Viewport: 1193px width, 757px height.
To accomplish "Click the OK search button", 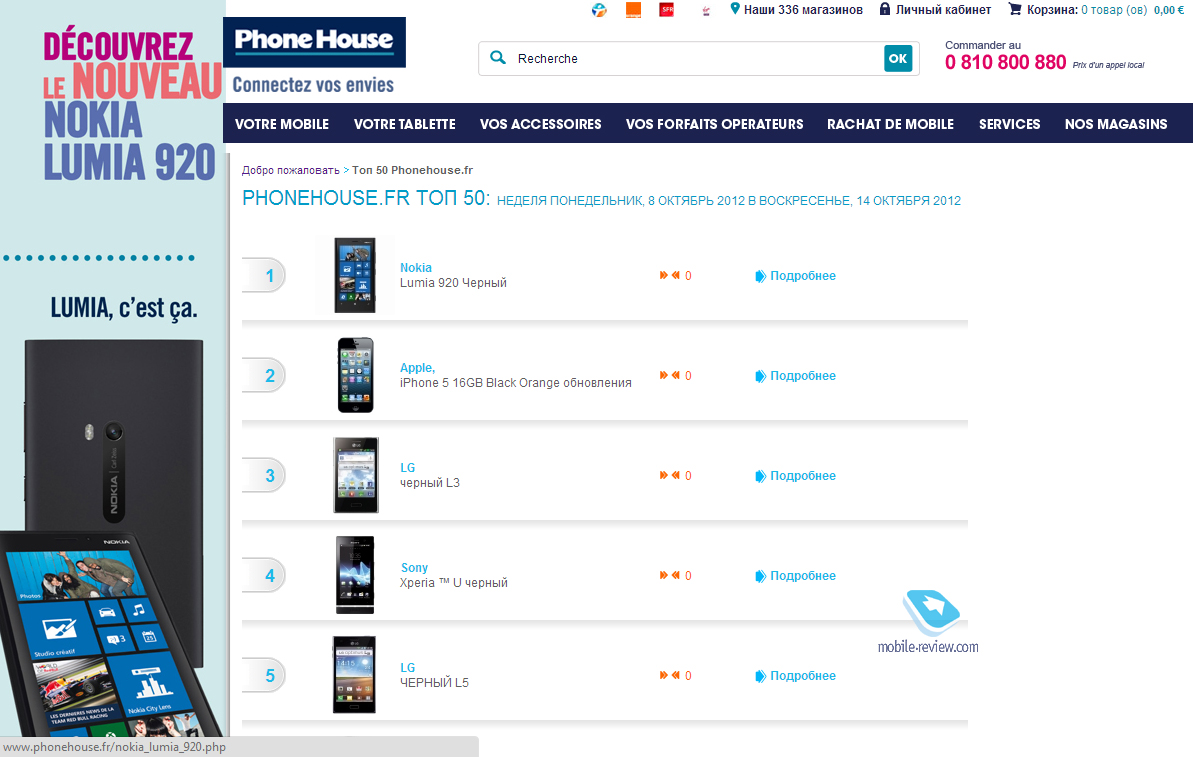I will [898, 59].
